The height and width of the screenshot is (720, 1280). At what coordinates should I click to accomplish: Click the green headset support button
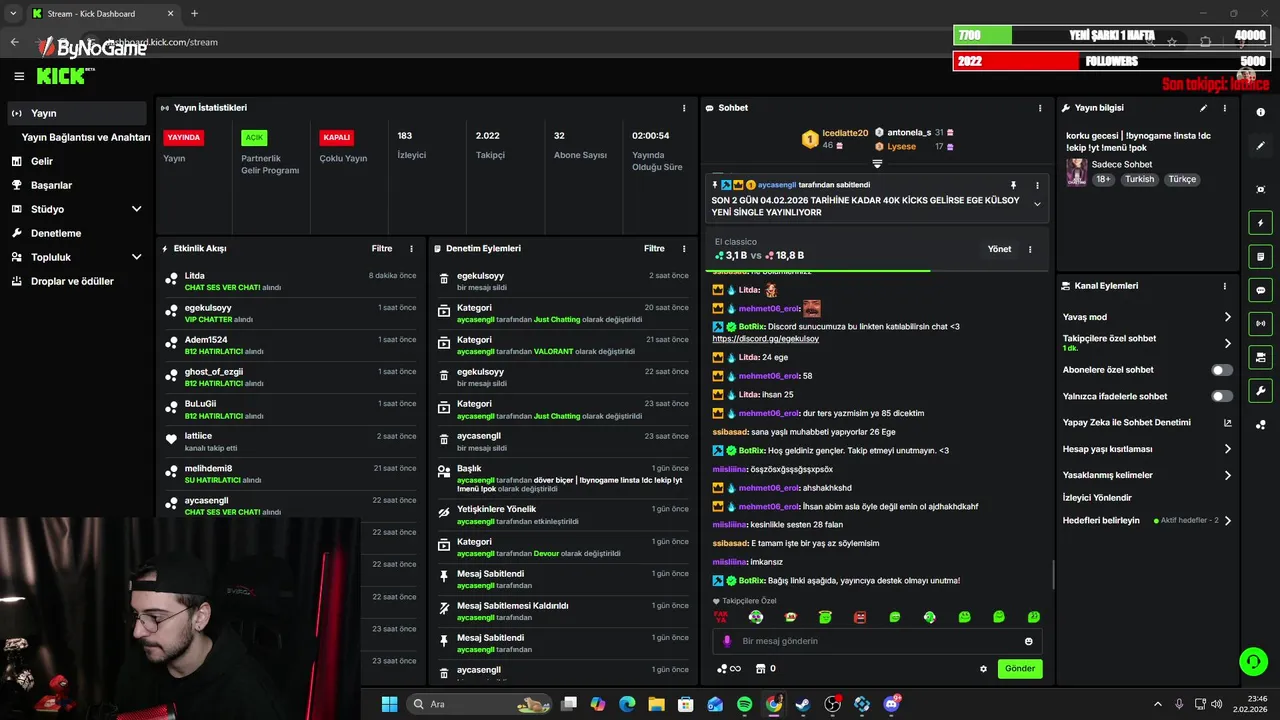(x=1253, y=661)
